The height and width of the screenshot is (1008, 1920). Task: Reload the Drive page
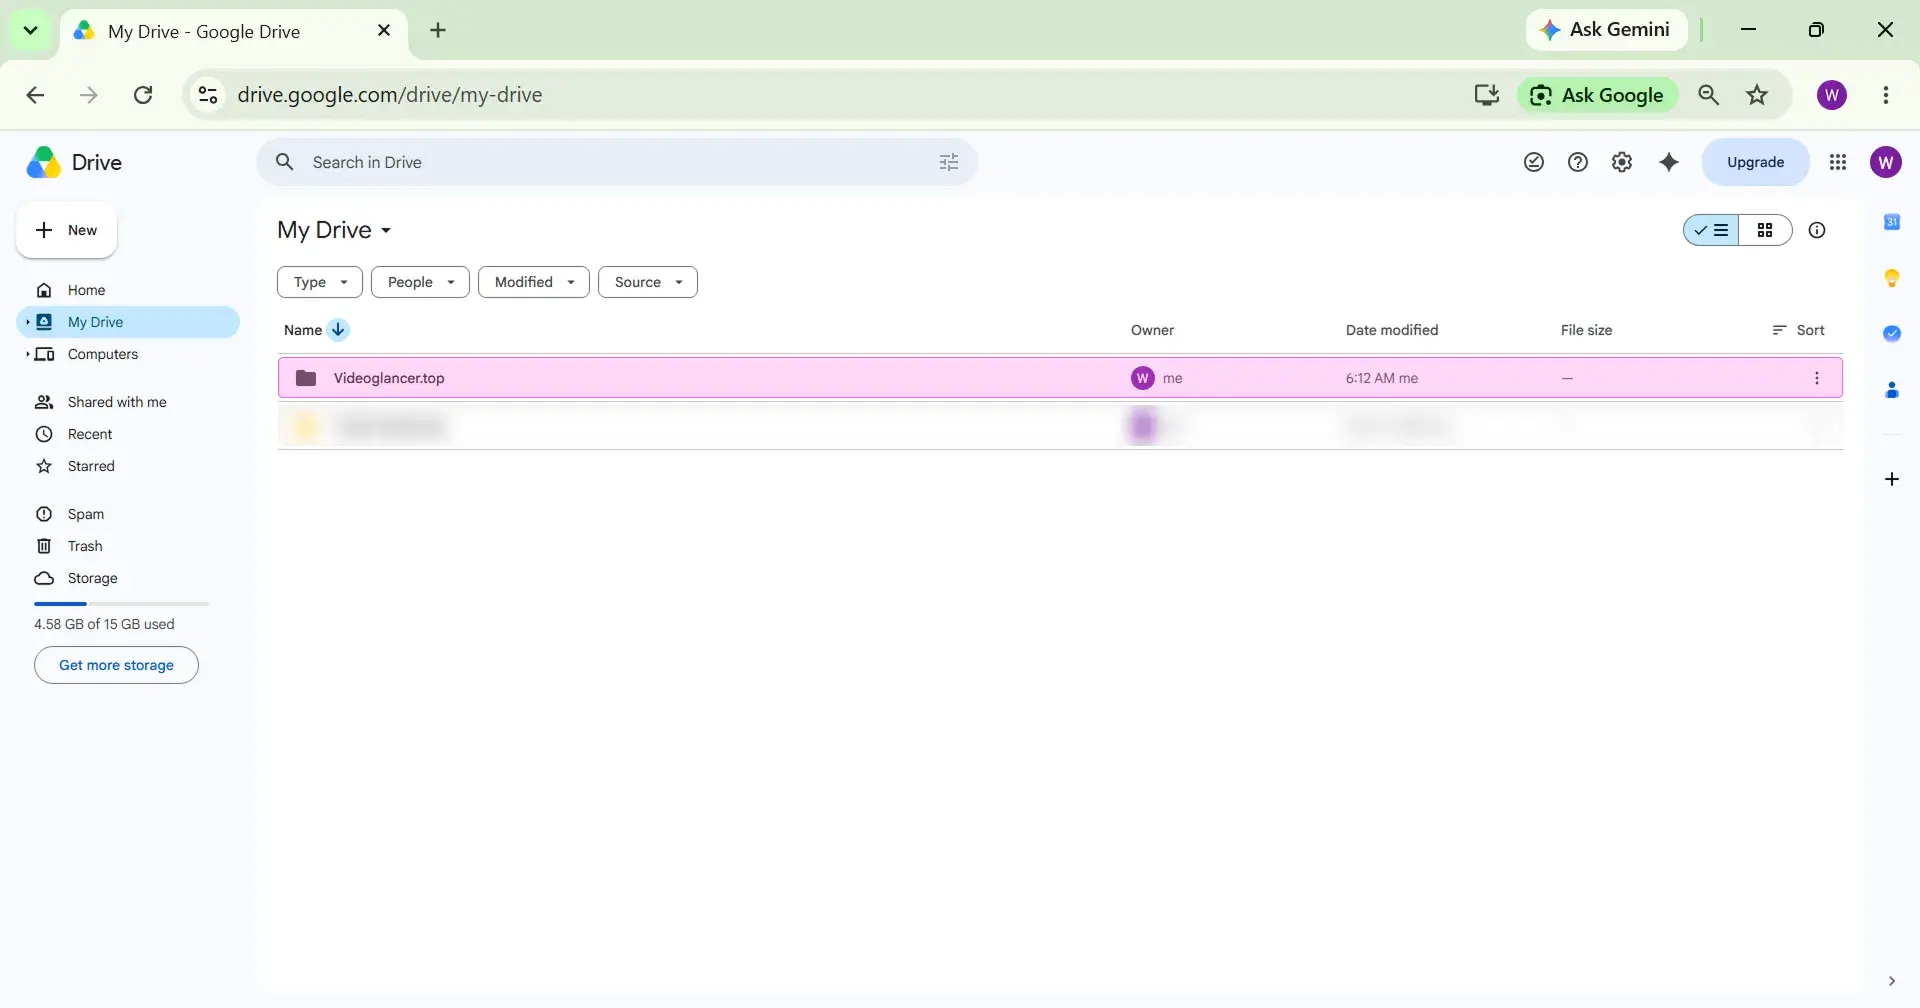pyautogui.click(x=143, y=95)
